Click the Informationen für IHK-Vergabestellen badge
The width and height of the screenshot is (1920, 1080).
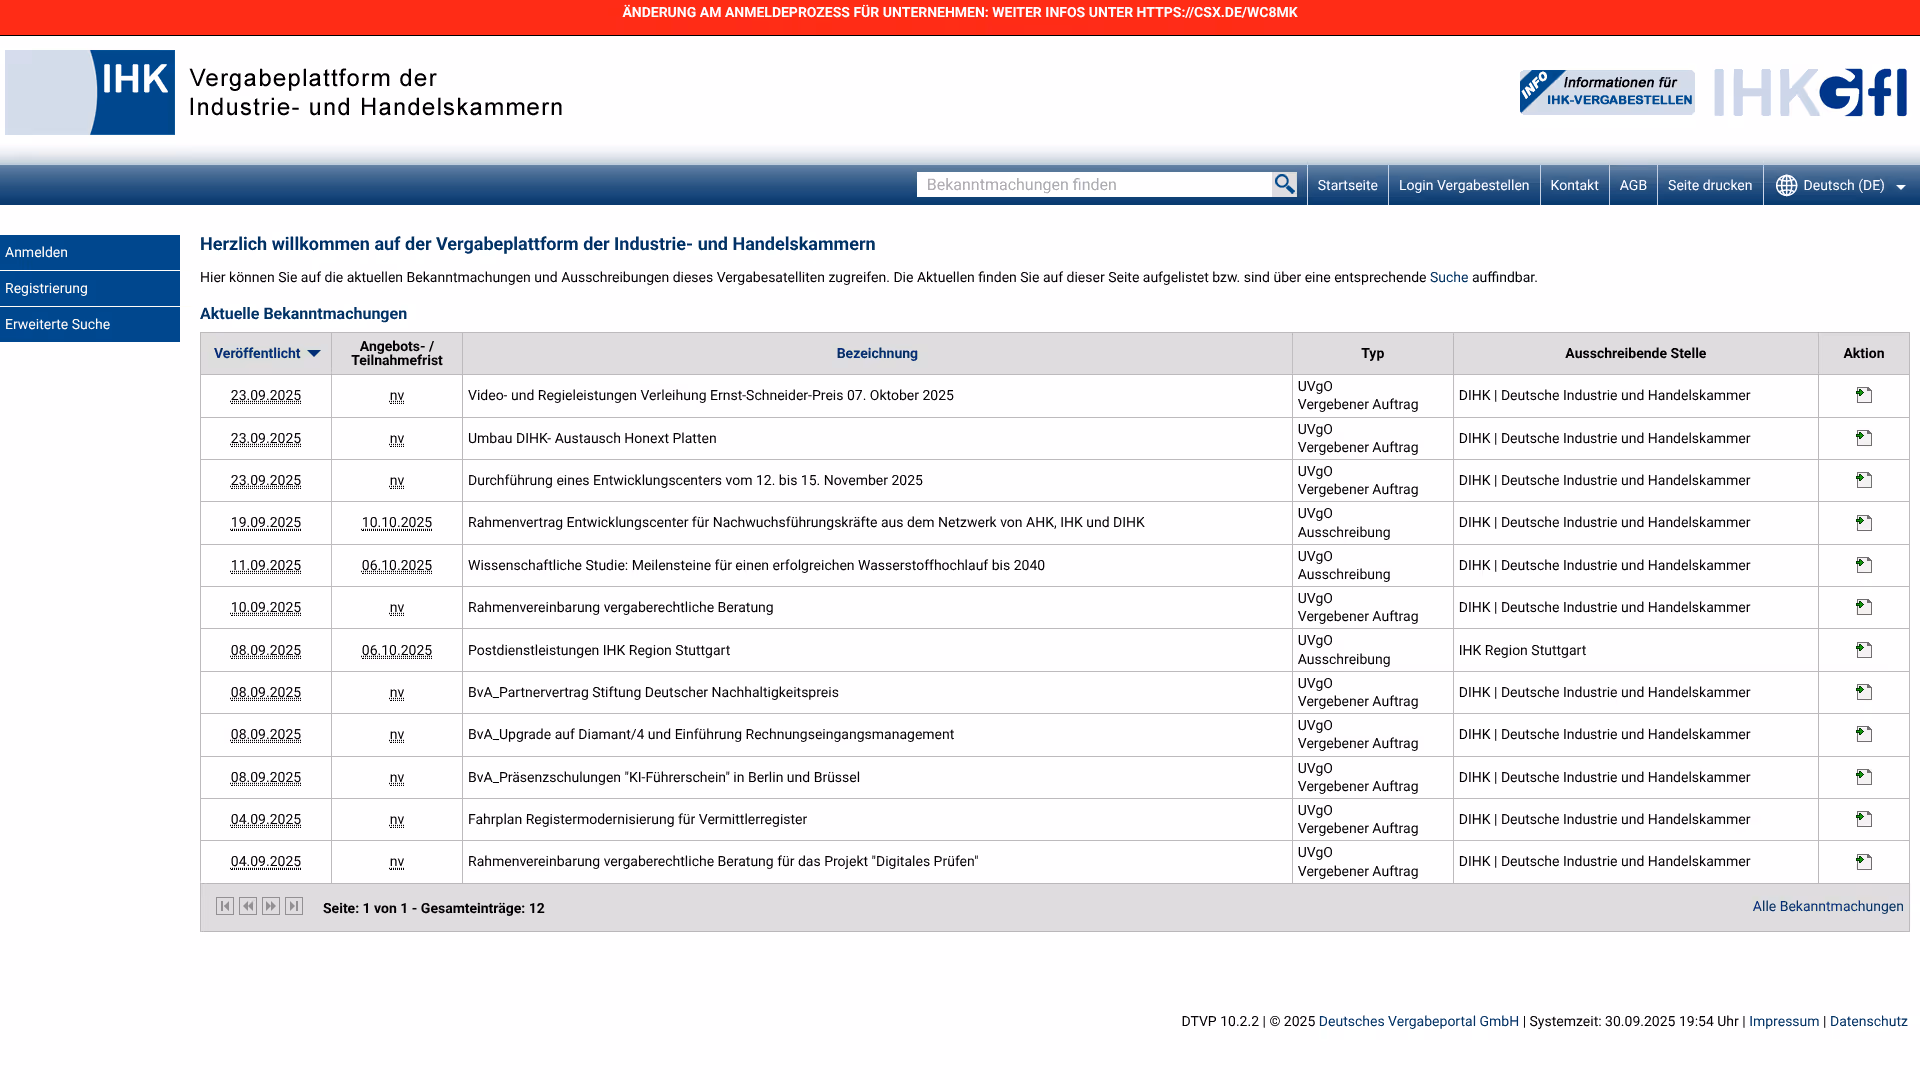click(1606, 92)
